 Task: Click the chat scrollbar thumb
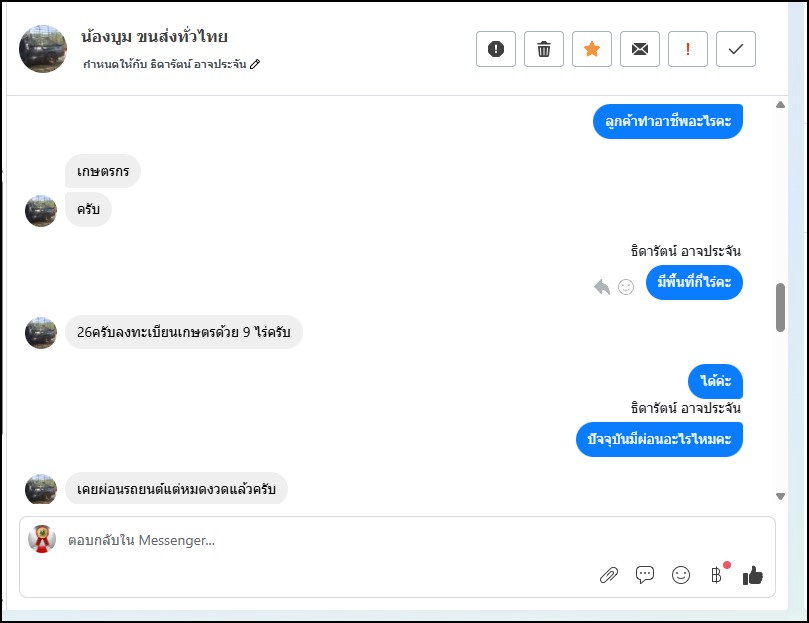pos(780,307)
